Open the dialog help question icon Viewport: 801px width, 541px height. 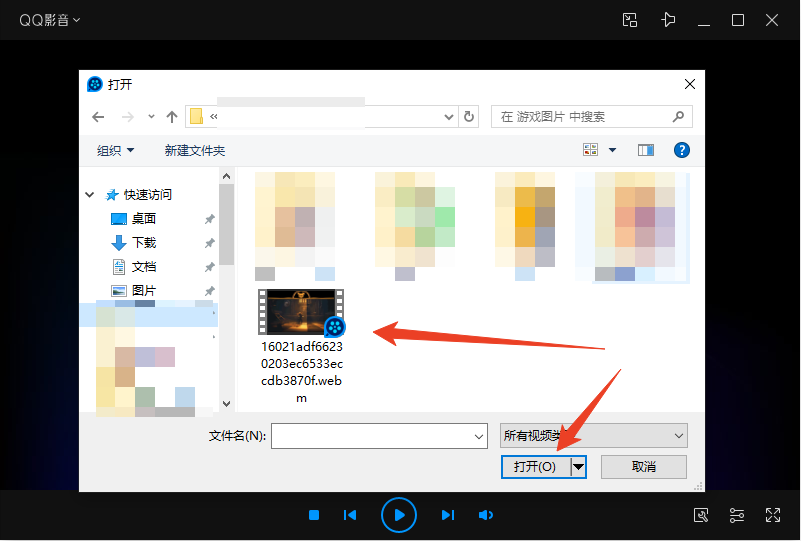(x=682, y=150)
